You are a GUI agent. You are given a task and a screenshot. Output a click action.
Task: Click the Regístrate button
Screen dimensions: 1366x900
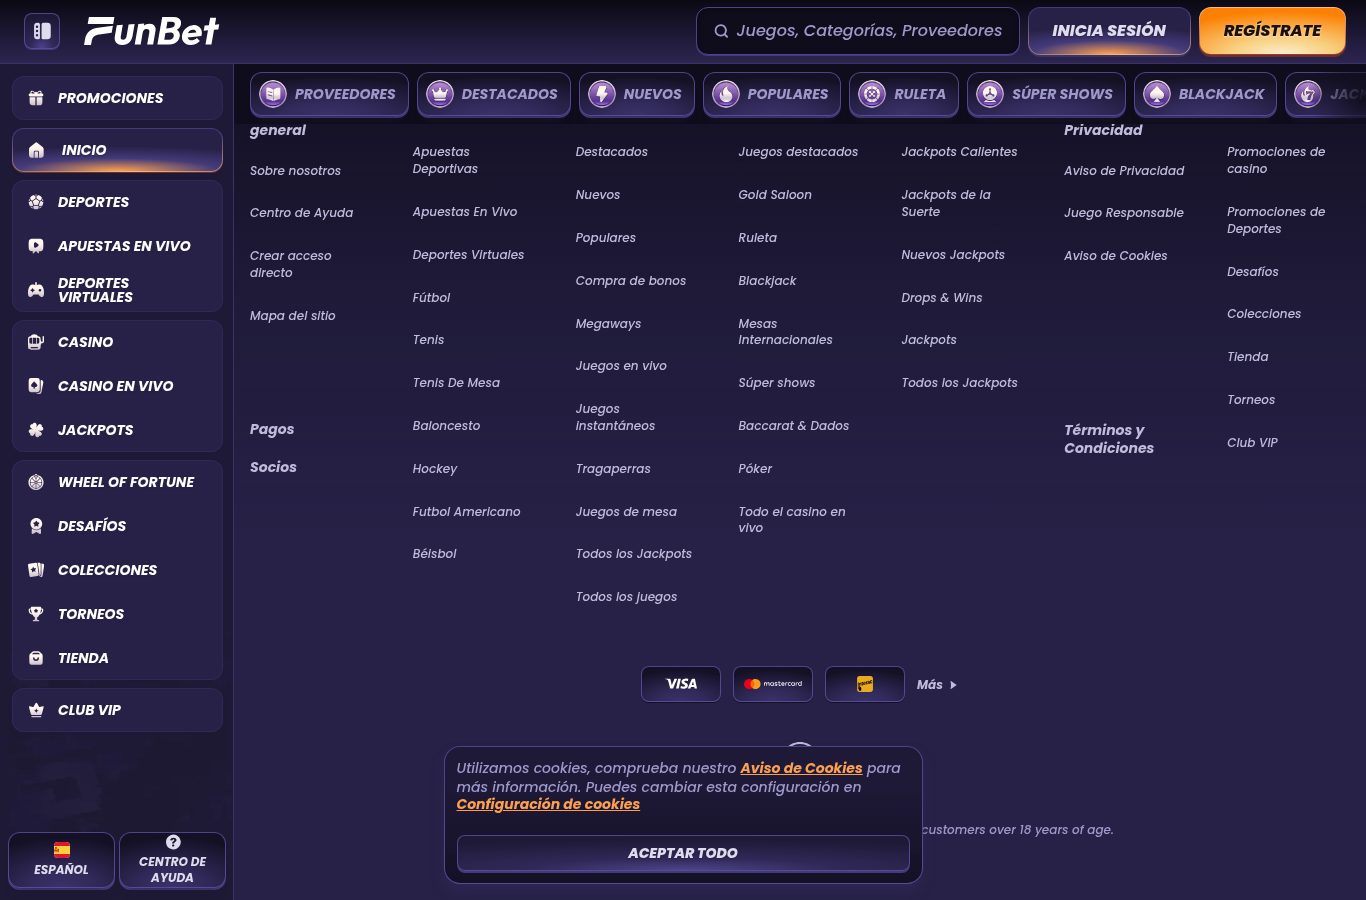[1272, 31]
